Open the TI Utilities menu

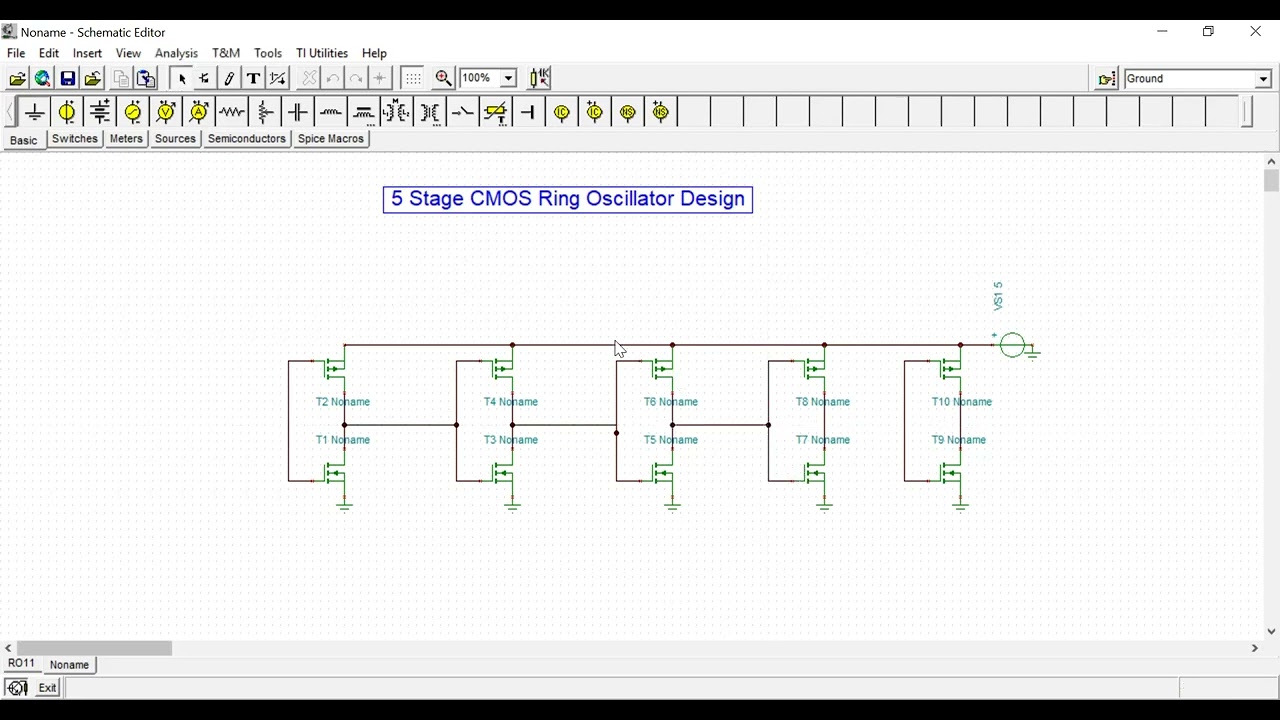[x=322, y=53]
